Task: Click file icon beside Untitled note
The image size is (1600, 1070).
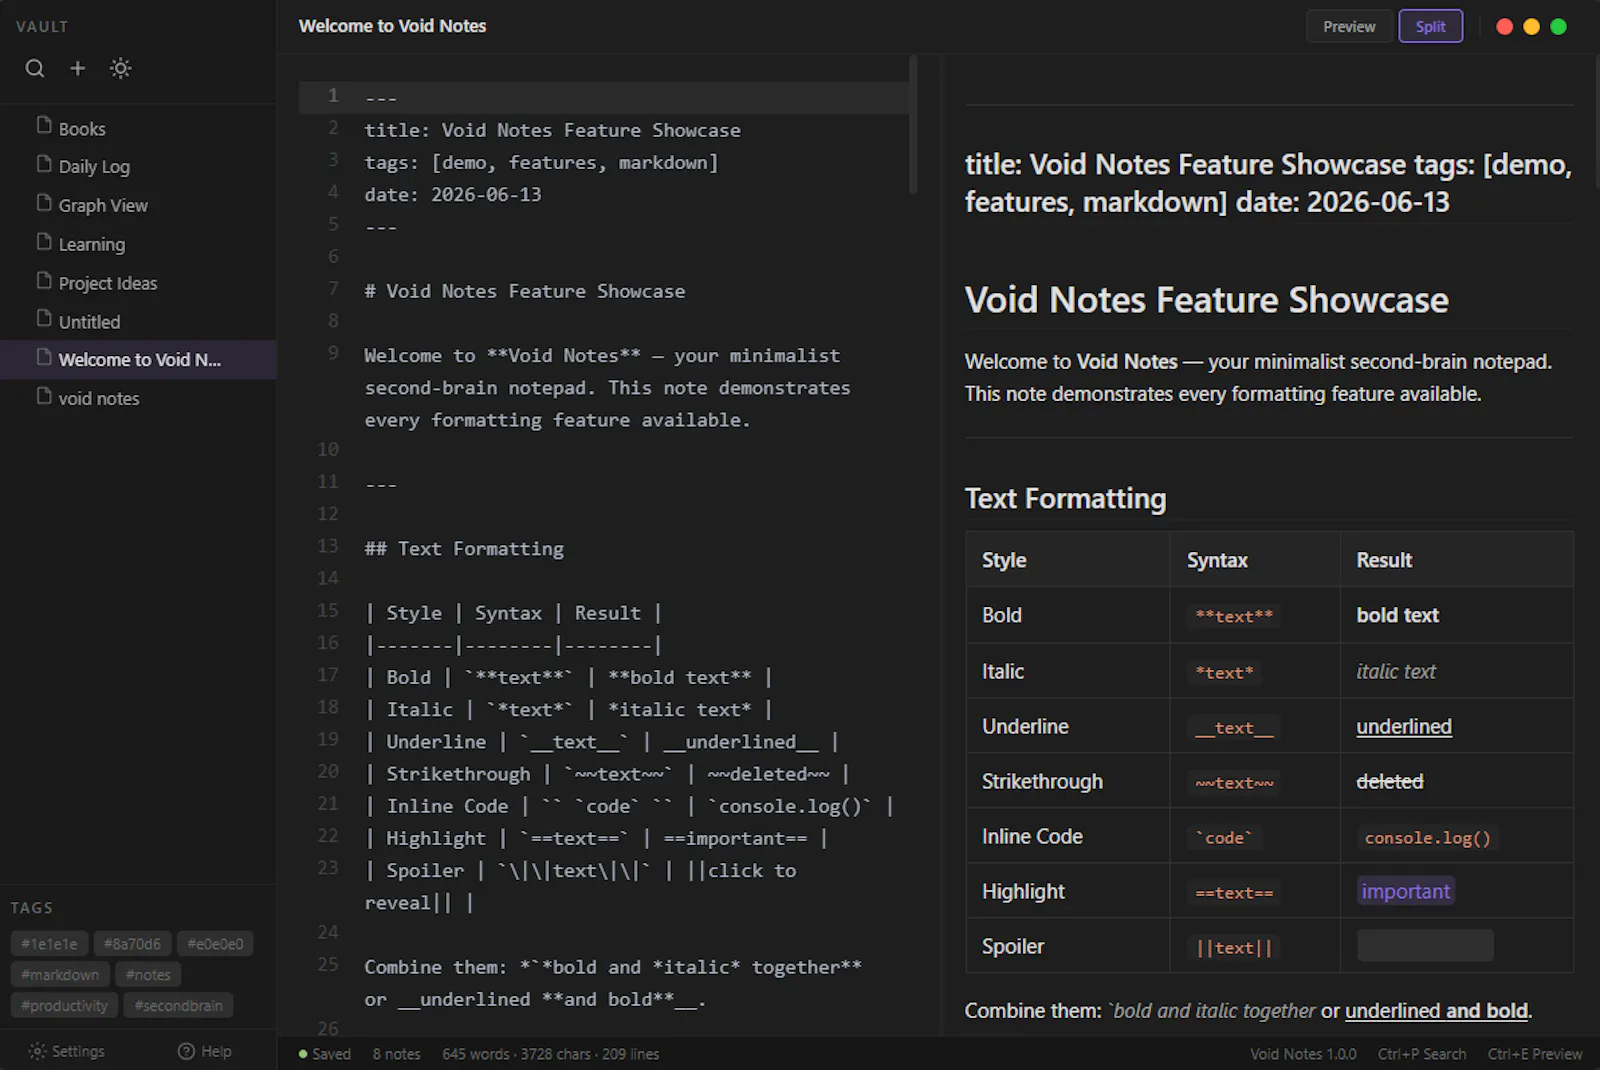Action: click(44, 319)
